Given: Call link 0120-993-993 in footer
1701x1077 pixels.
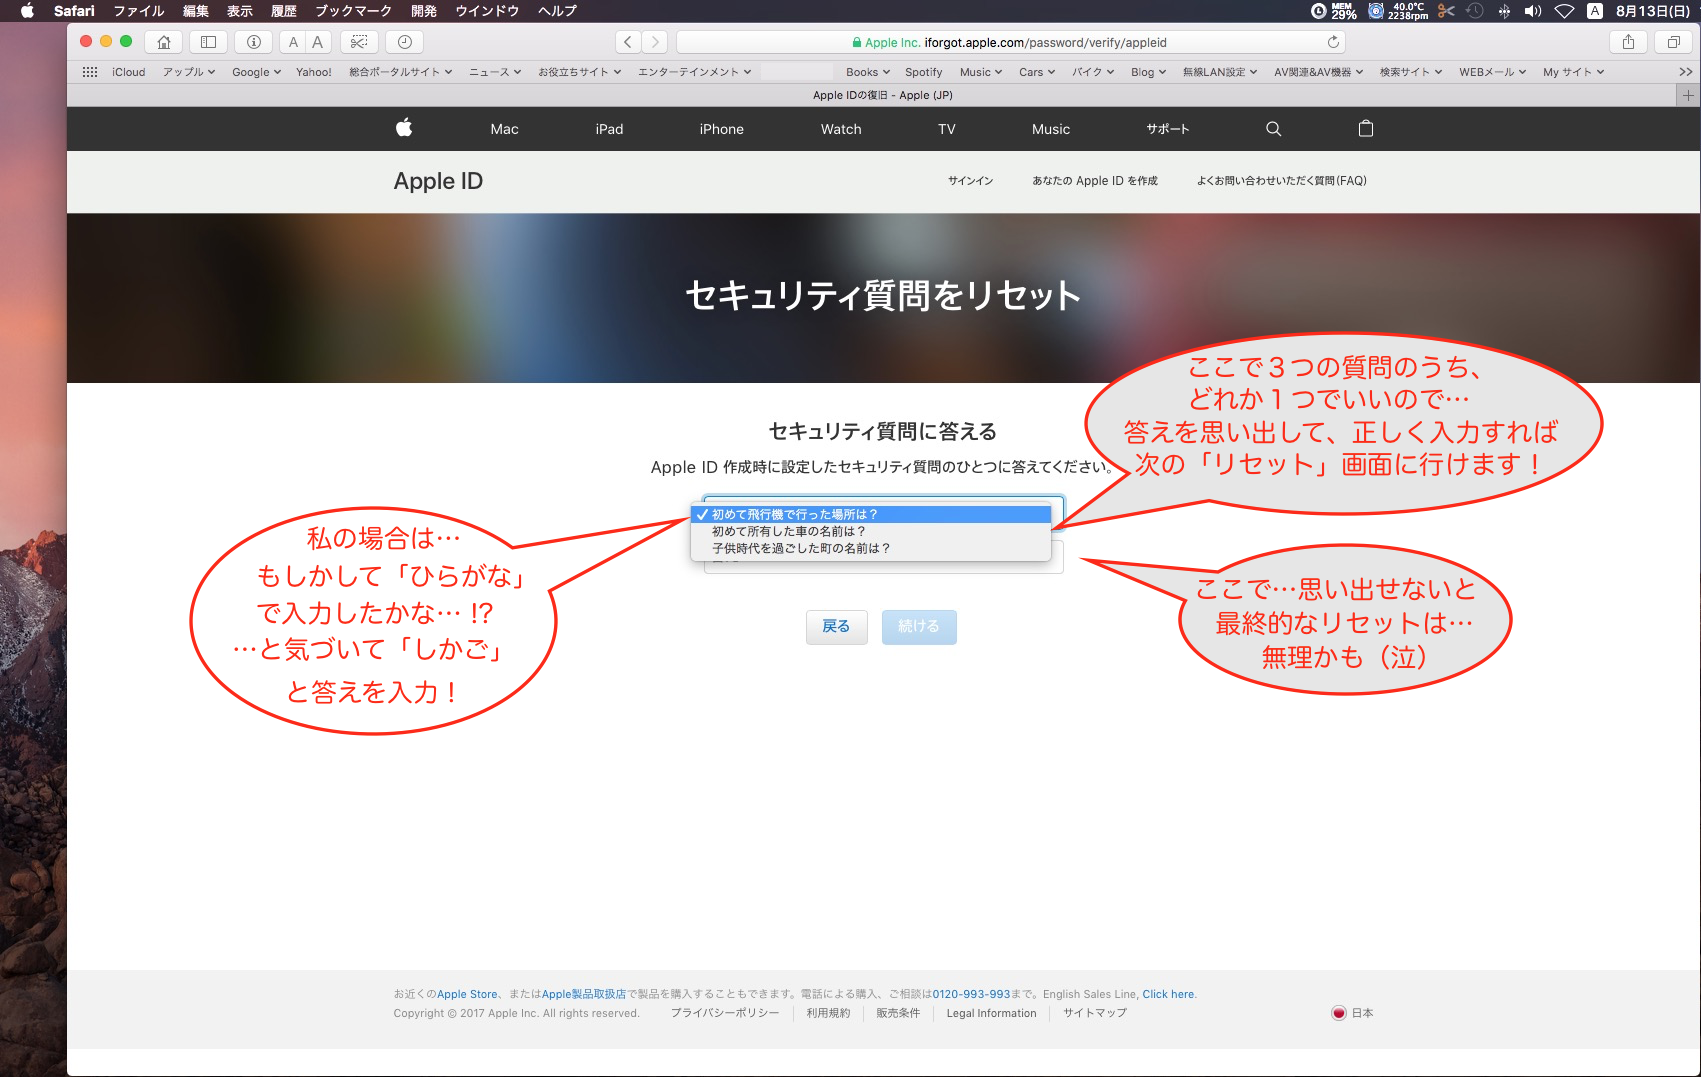Looking at the screenshot, I should pyautogui.click(x=971, y=994).
